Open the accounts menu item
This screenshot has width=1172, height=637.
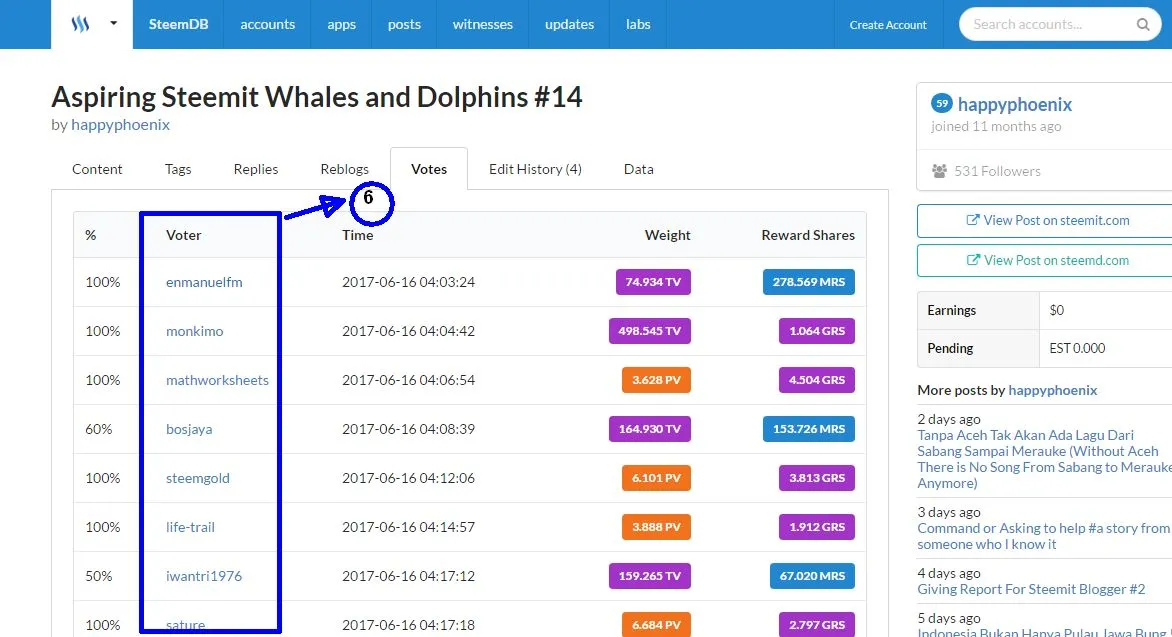pos(268,24)
